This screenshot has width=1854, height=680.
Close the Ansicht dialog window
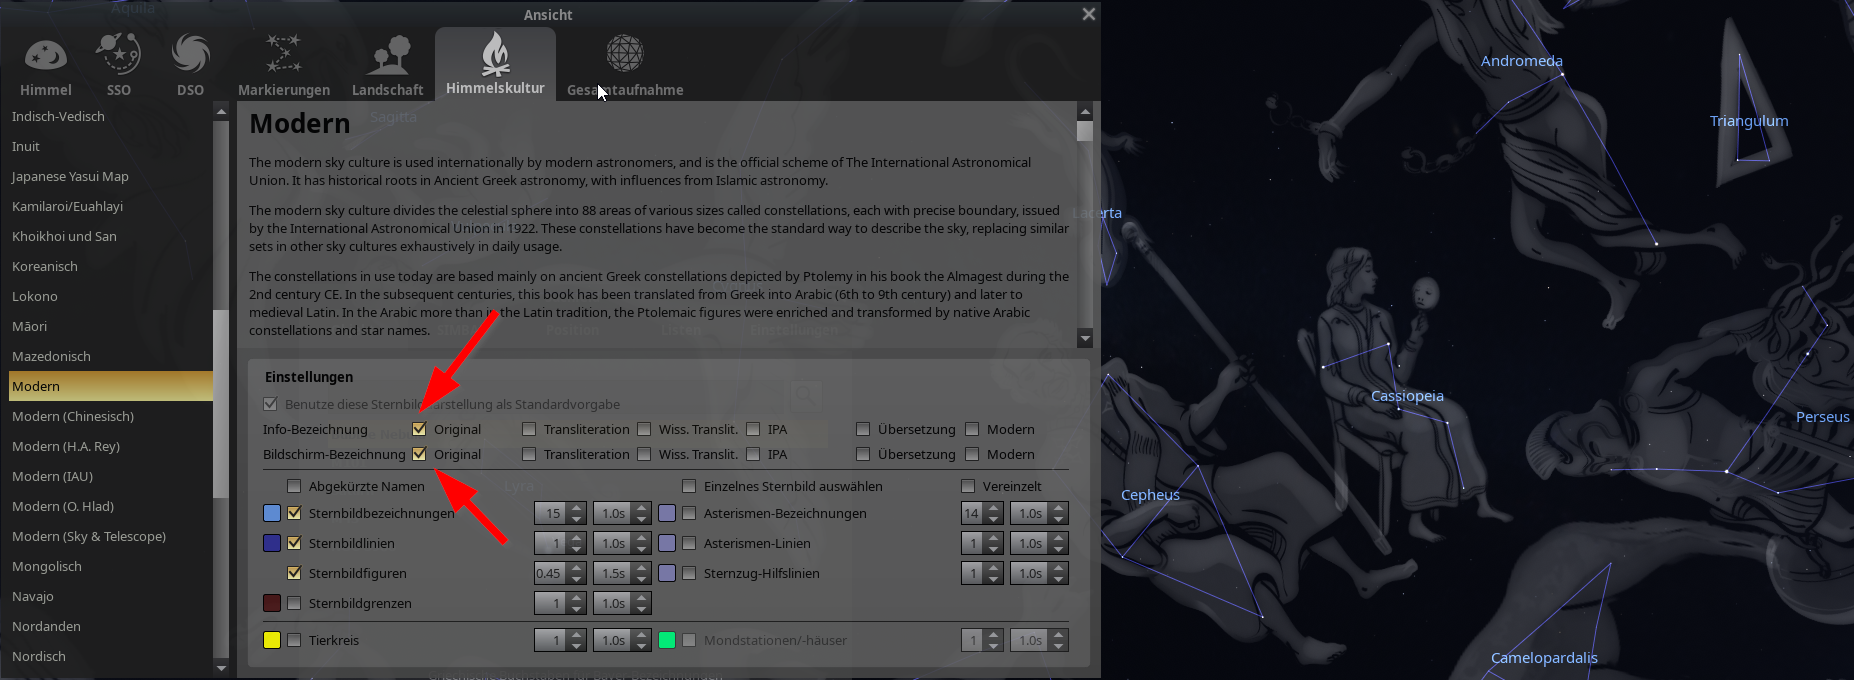1088,14
